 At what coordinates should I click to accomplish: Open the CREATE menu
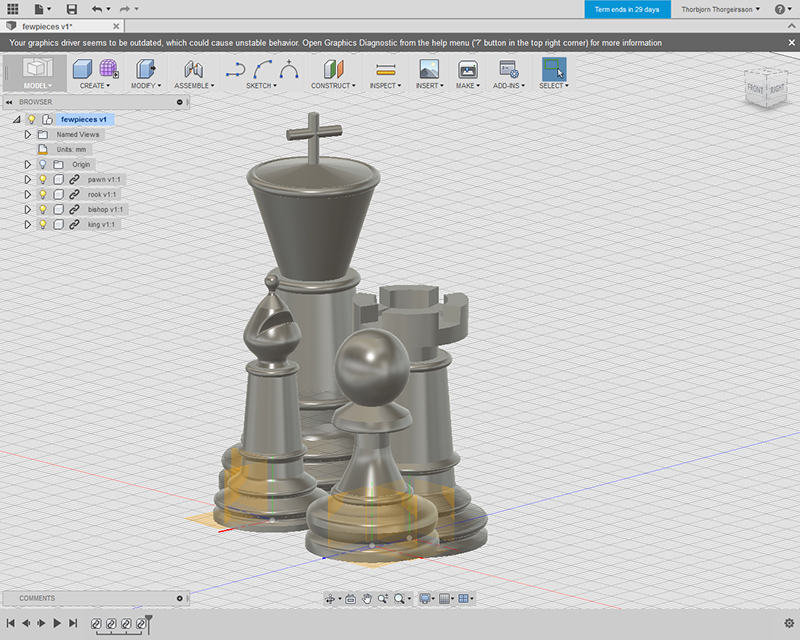(x=94, y=86)
